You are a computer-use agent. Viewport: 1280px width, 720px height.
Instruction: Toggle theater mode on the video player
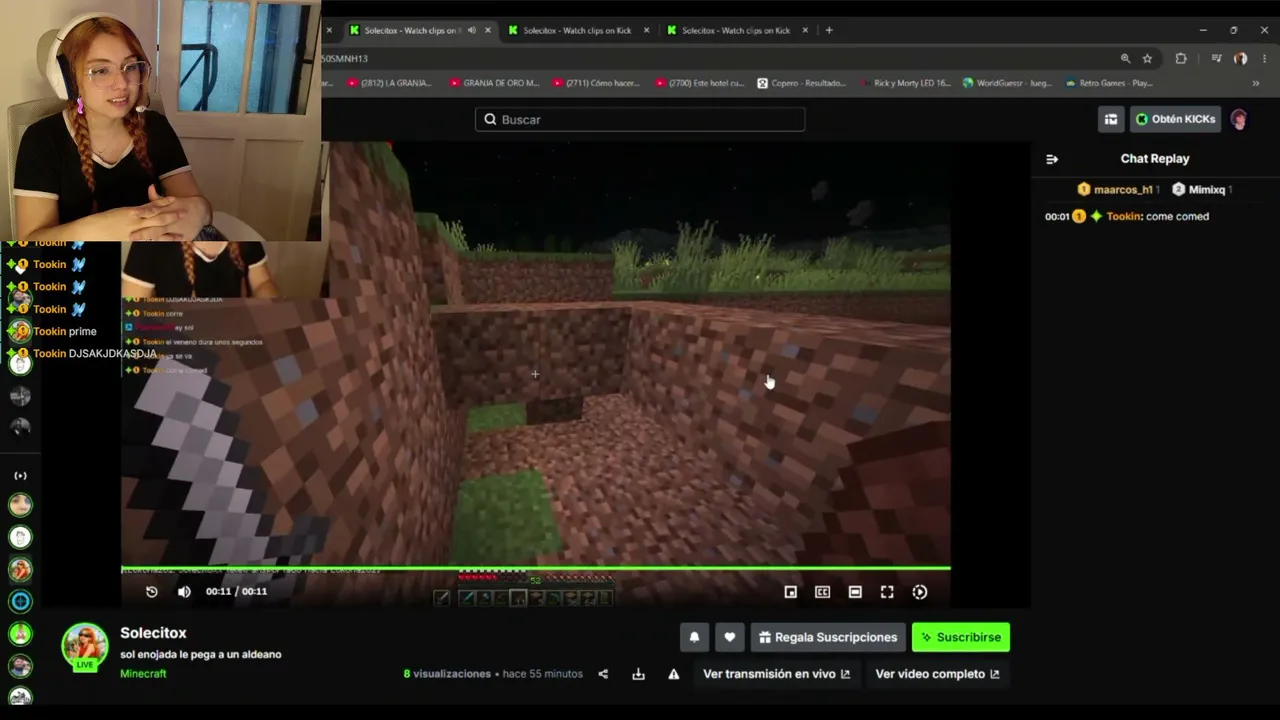tap(855, 592)
